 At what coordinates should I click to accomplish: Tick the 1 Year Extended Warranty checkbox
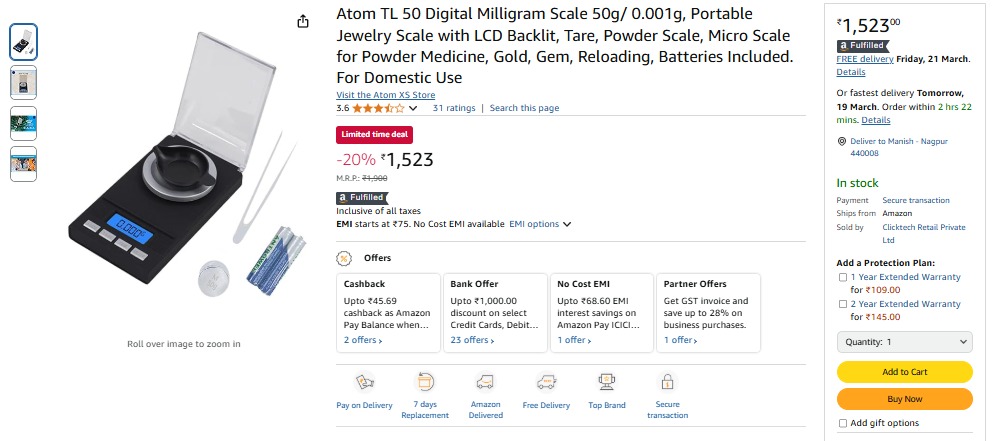pyautogui.click(x=842, y=277)
